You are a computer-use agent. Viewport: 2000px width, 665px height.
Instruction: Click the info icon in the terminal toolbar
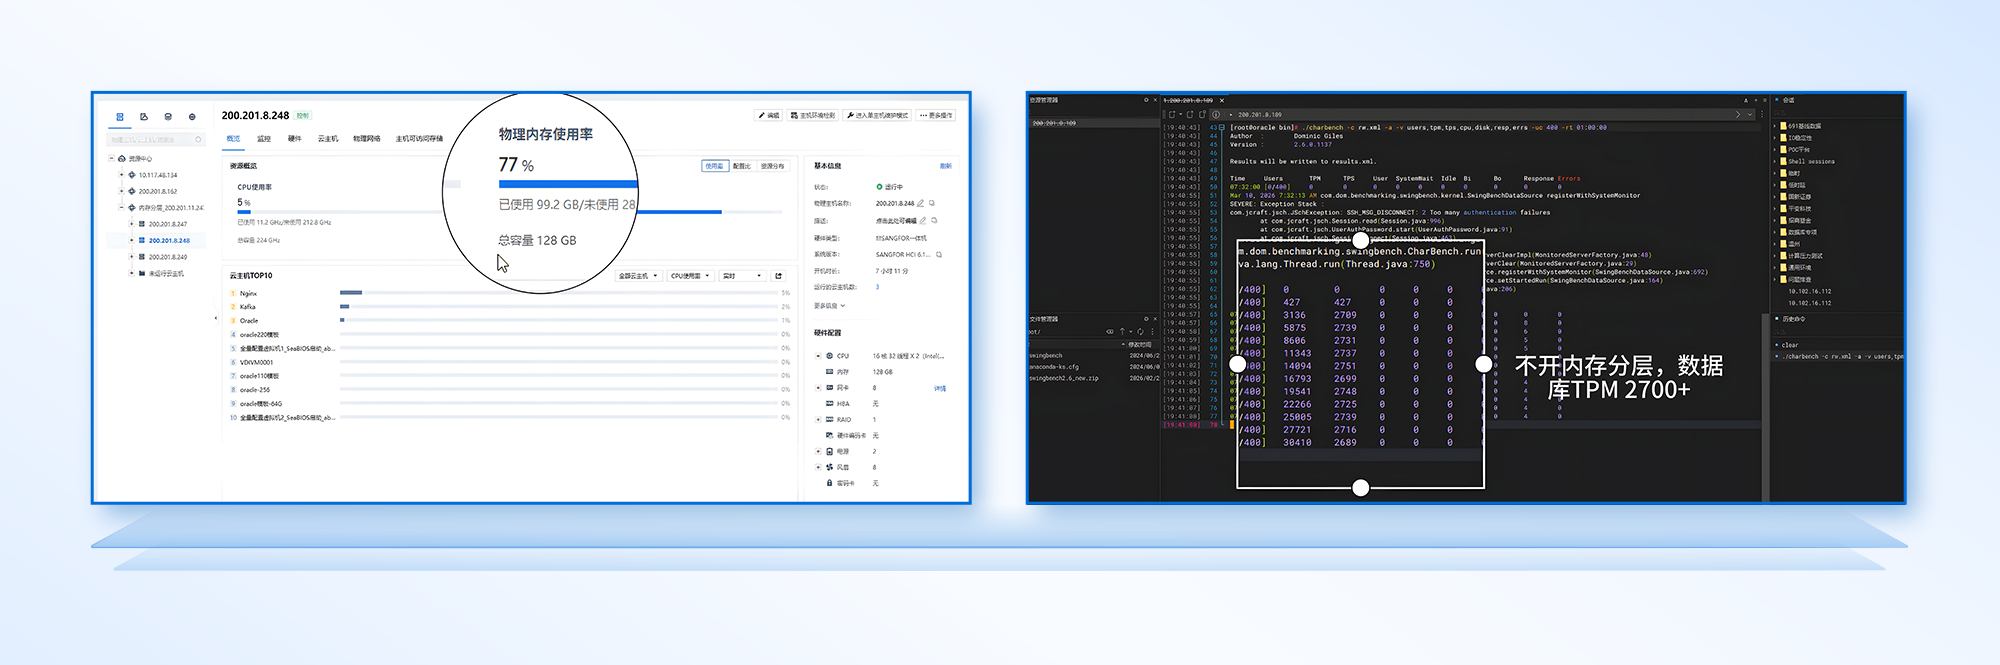pos(1216,114)
